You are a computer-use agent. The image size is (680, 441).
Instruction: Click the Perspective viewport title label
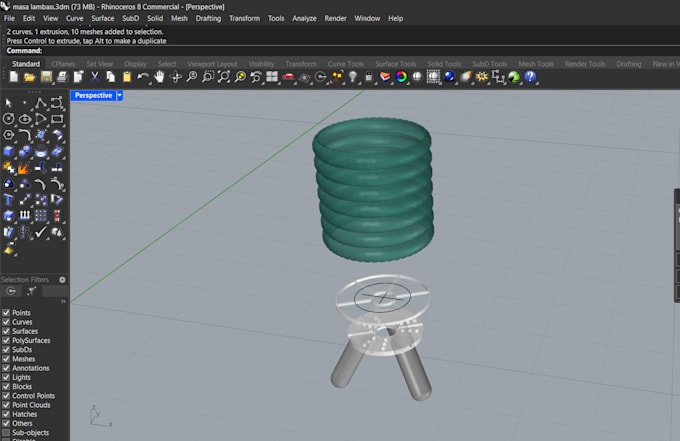(93, 95)
